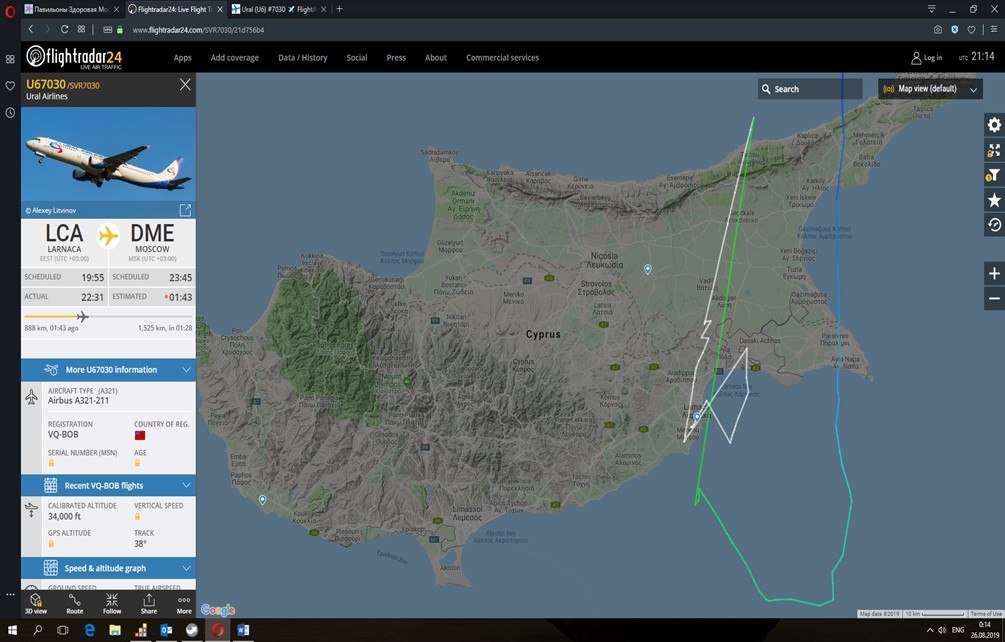Open the More options in panel footer
This screenshot has height=642, width=1005.
coord(184,603)
